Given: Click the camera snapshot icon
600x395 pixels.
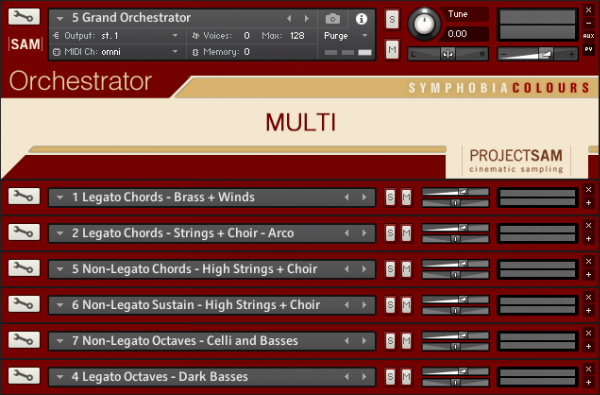Looking at the screenshot, I should coord(333,18).
